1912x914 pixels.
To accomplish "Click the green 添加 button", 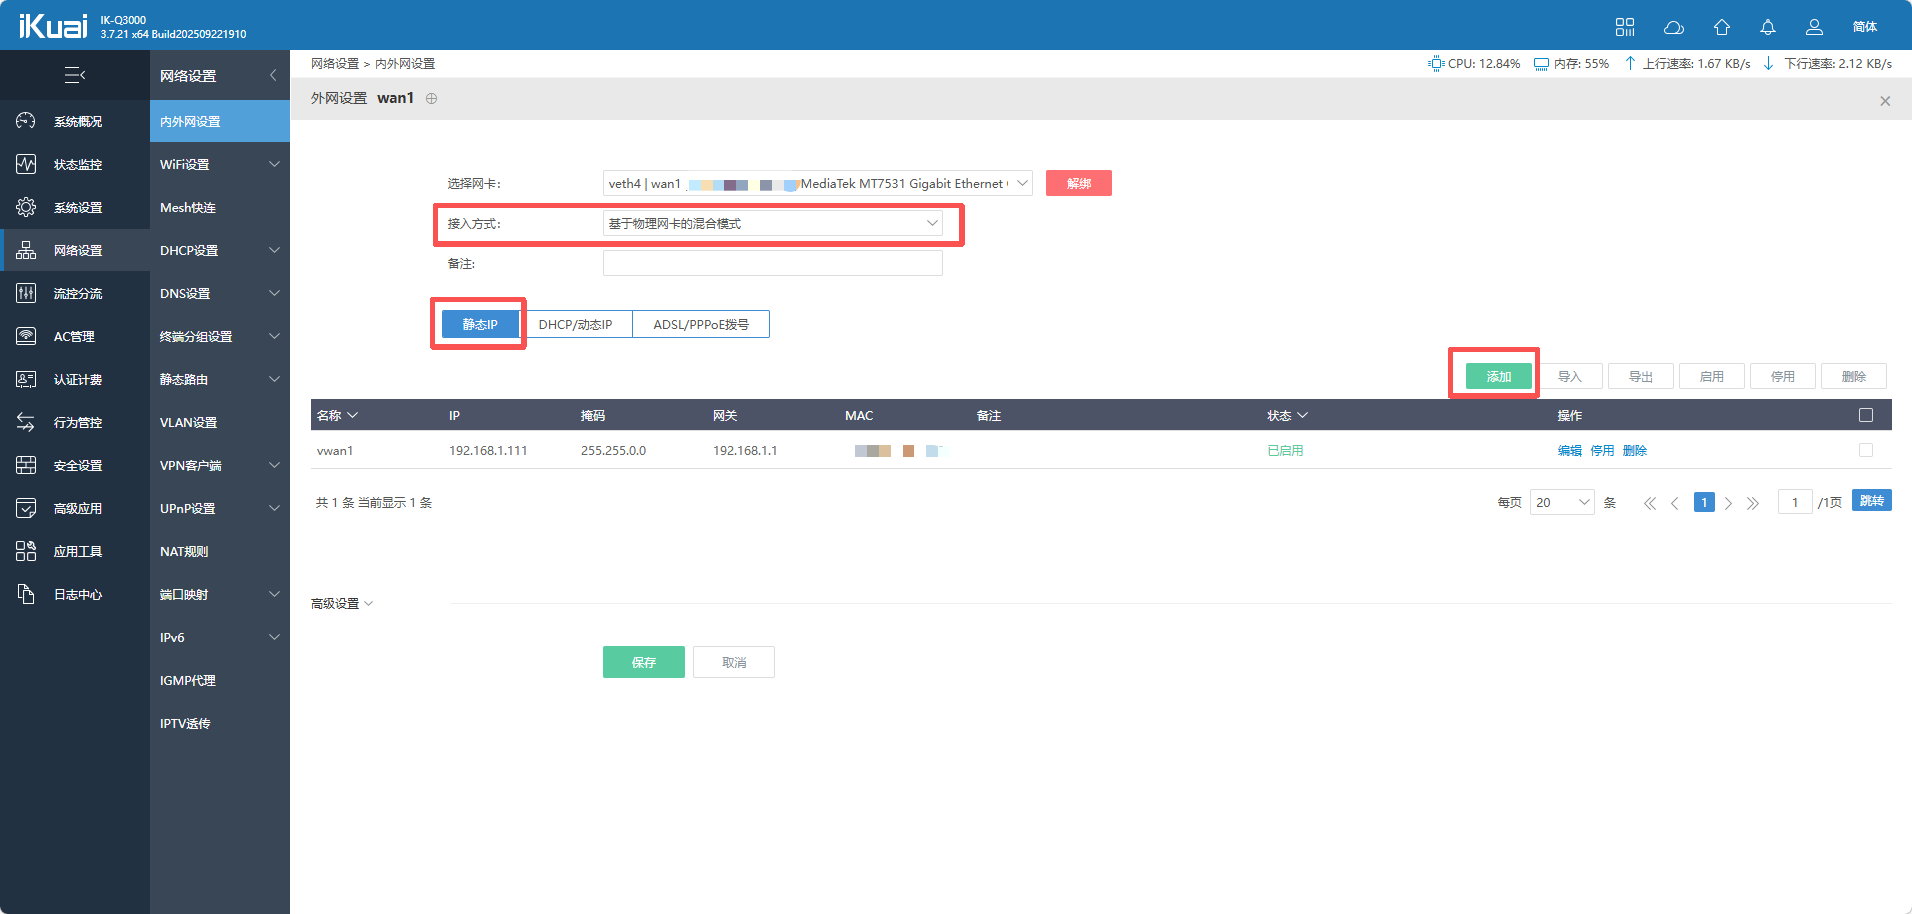I will tap(1498, 376).
